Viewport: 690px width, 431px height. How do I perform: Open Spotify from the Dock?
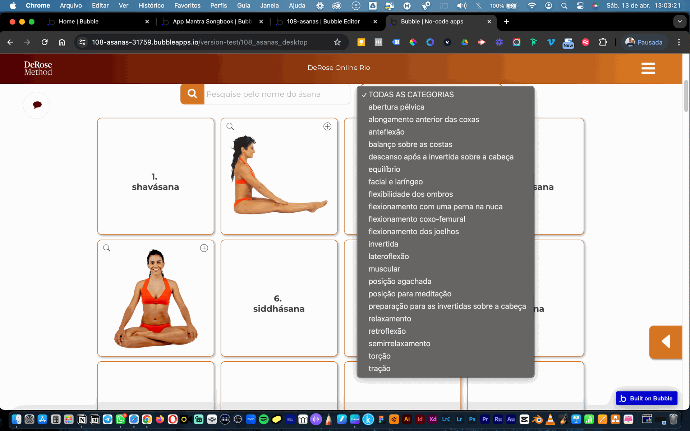click(x=264, y=419)
